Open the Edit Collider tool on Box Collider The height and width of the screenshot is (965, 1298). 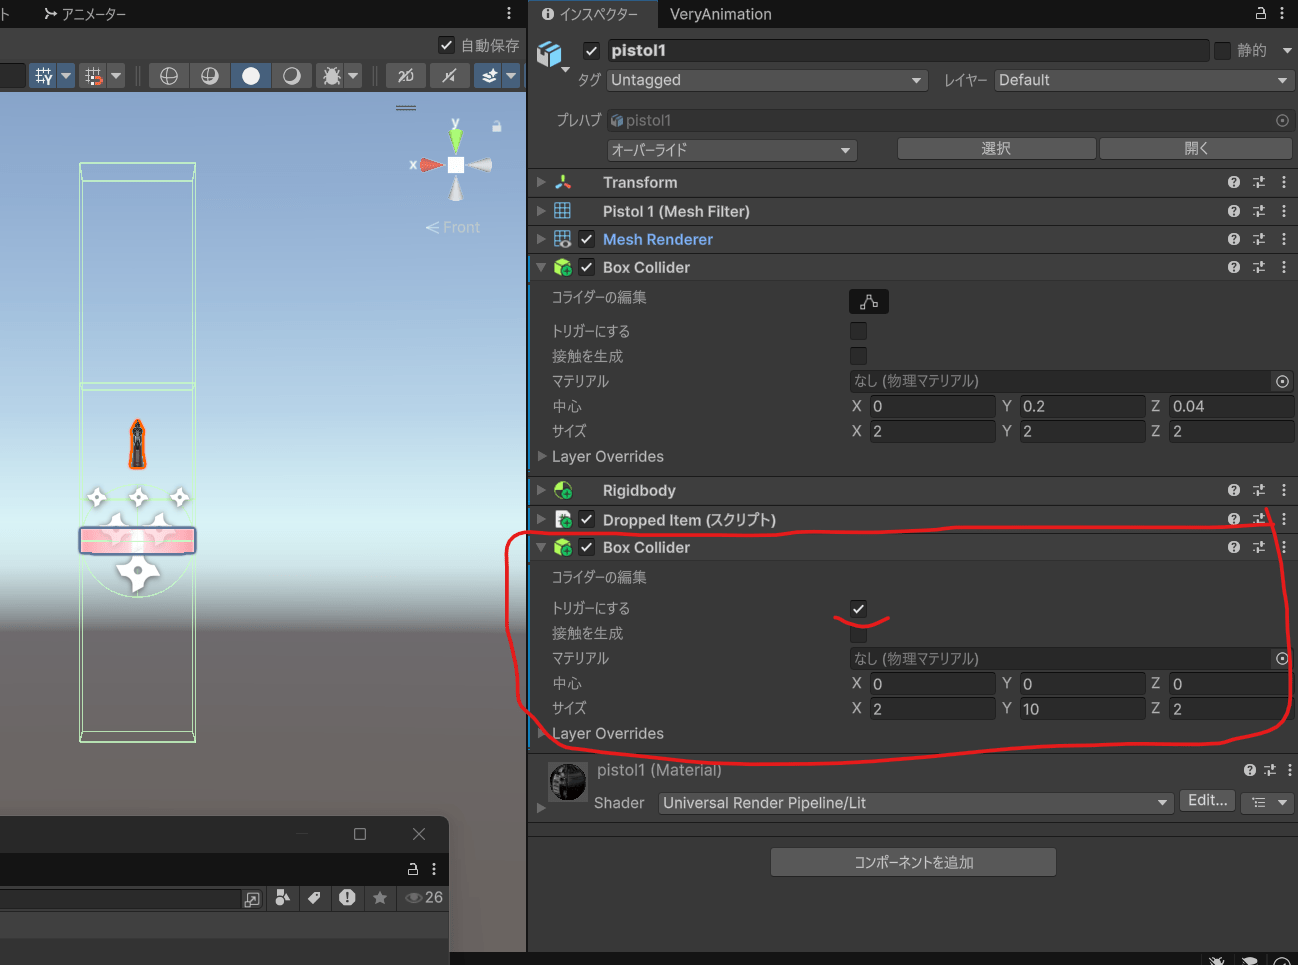pyautogui.click(x=868, y=301)
